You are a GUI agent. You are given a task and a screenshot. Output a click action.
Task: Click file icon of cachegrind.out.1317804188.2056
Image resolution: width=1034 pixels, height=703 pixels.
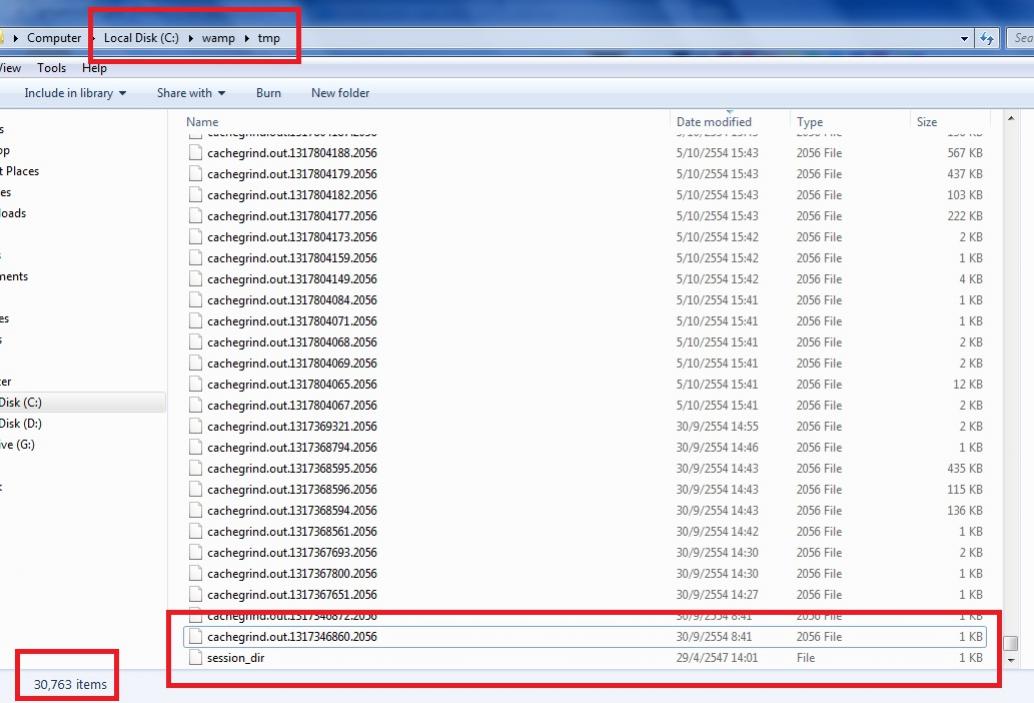[195, 153]
